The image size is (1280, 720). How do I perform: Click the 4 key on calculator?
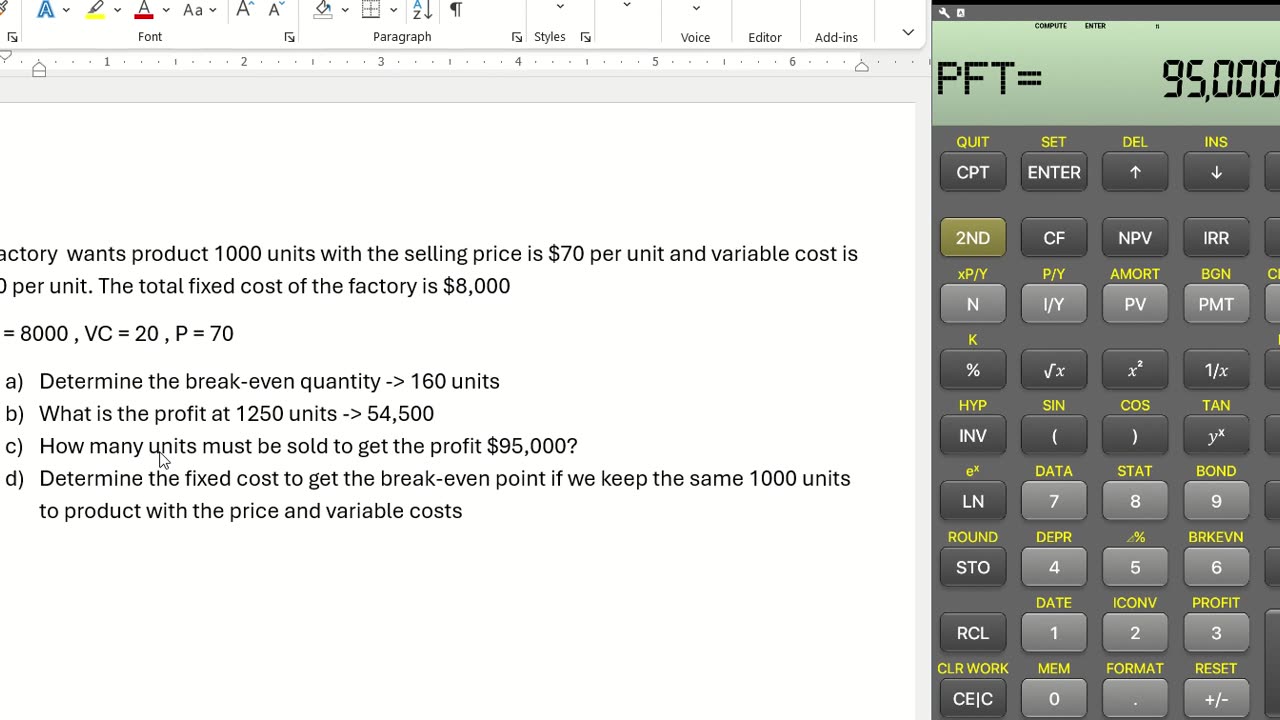(x=1054, y=567)
